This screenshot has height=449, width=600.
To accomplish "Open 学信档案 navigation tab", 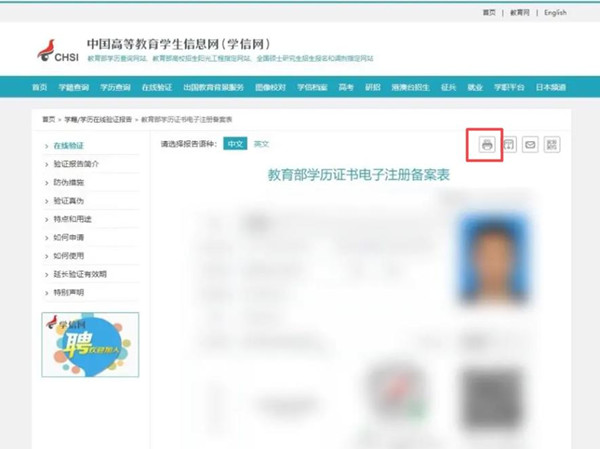I will click(311, 87).
